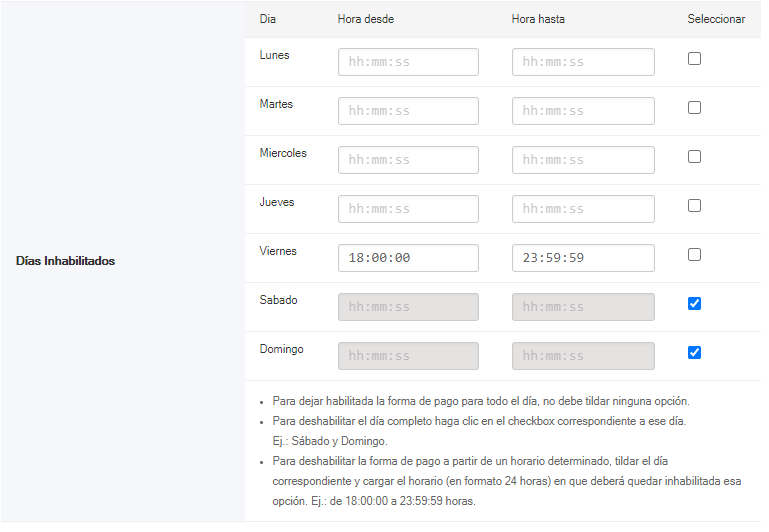Tick the Miercoles checkbox
The image size is (769, 532).
click(694, 156)
